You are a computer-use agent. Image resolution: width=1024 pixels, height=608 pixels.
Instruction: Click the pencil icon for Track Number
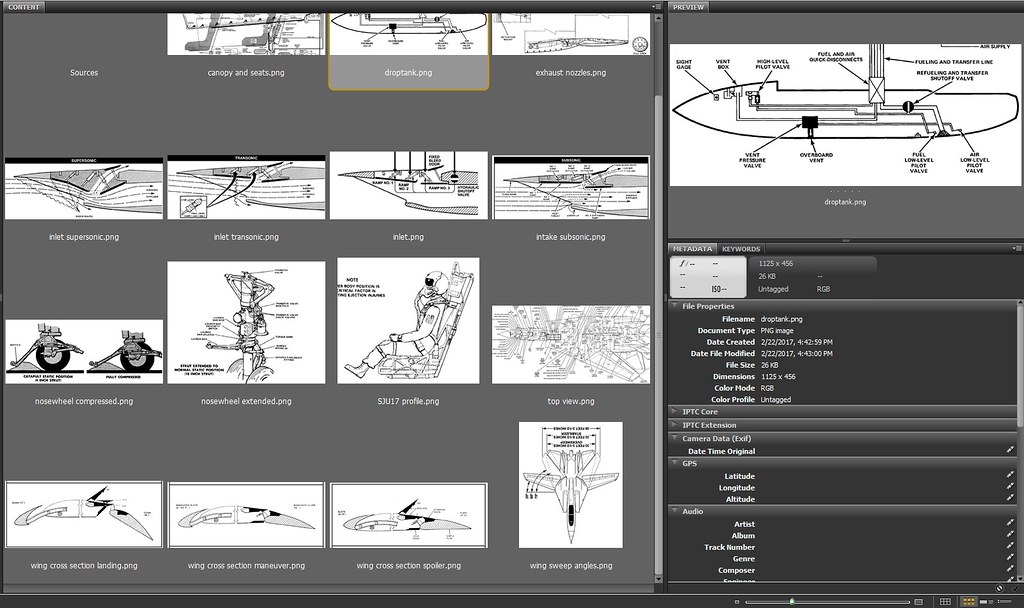[x=1010, y=547]
